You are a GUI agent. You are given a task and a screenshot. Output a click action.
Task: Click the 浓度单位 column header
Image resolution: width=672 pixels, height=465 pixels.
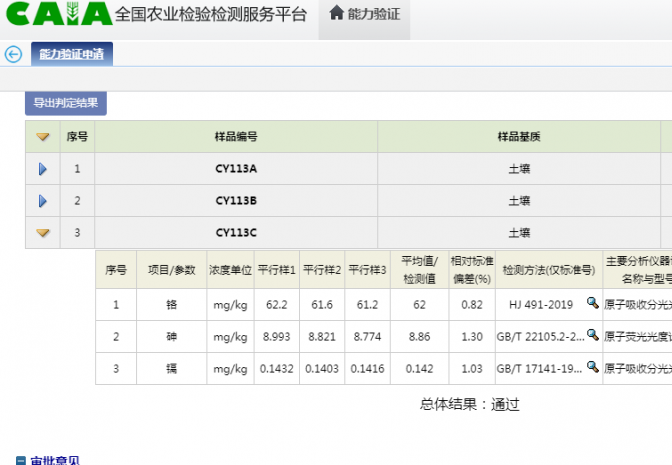pyautogui.click(x=230, y=270)
